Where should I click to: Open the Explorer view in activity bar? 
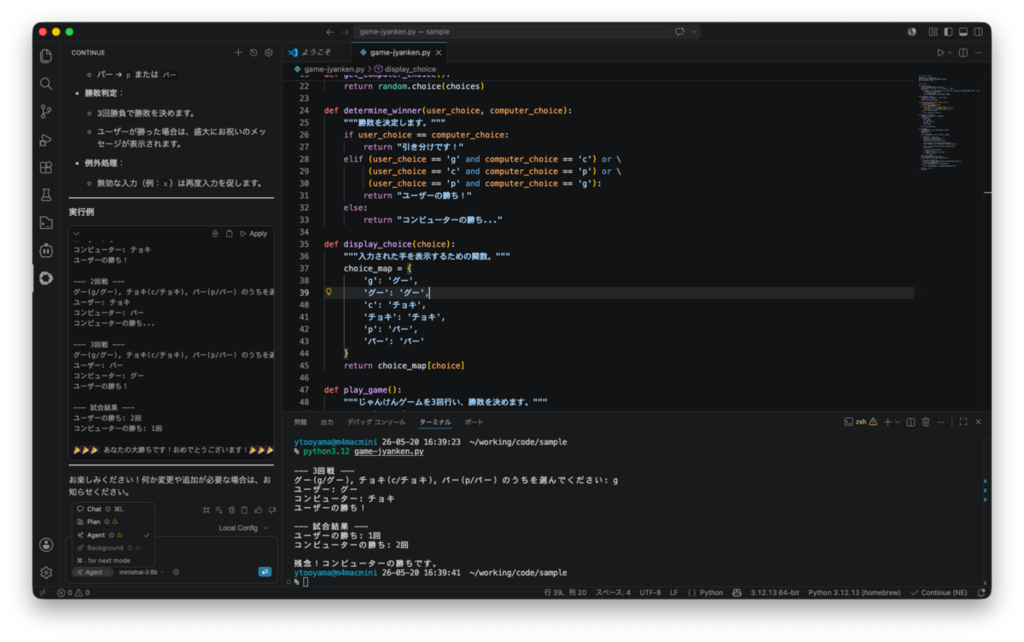[x=46, y=56]
